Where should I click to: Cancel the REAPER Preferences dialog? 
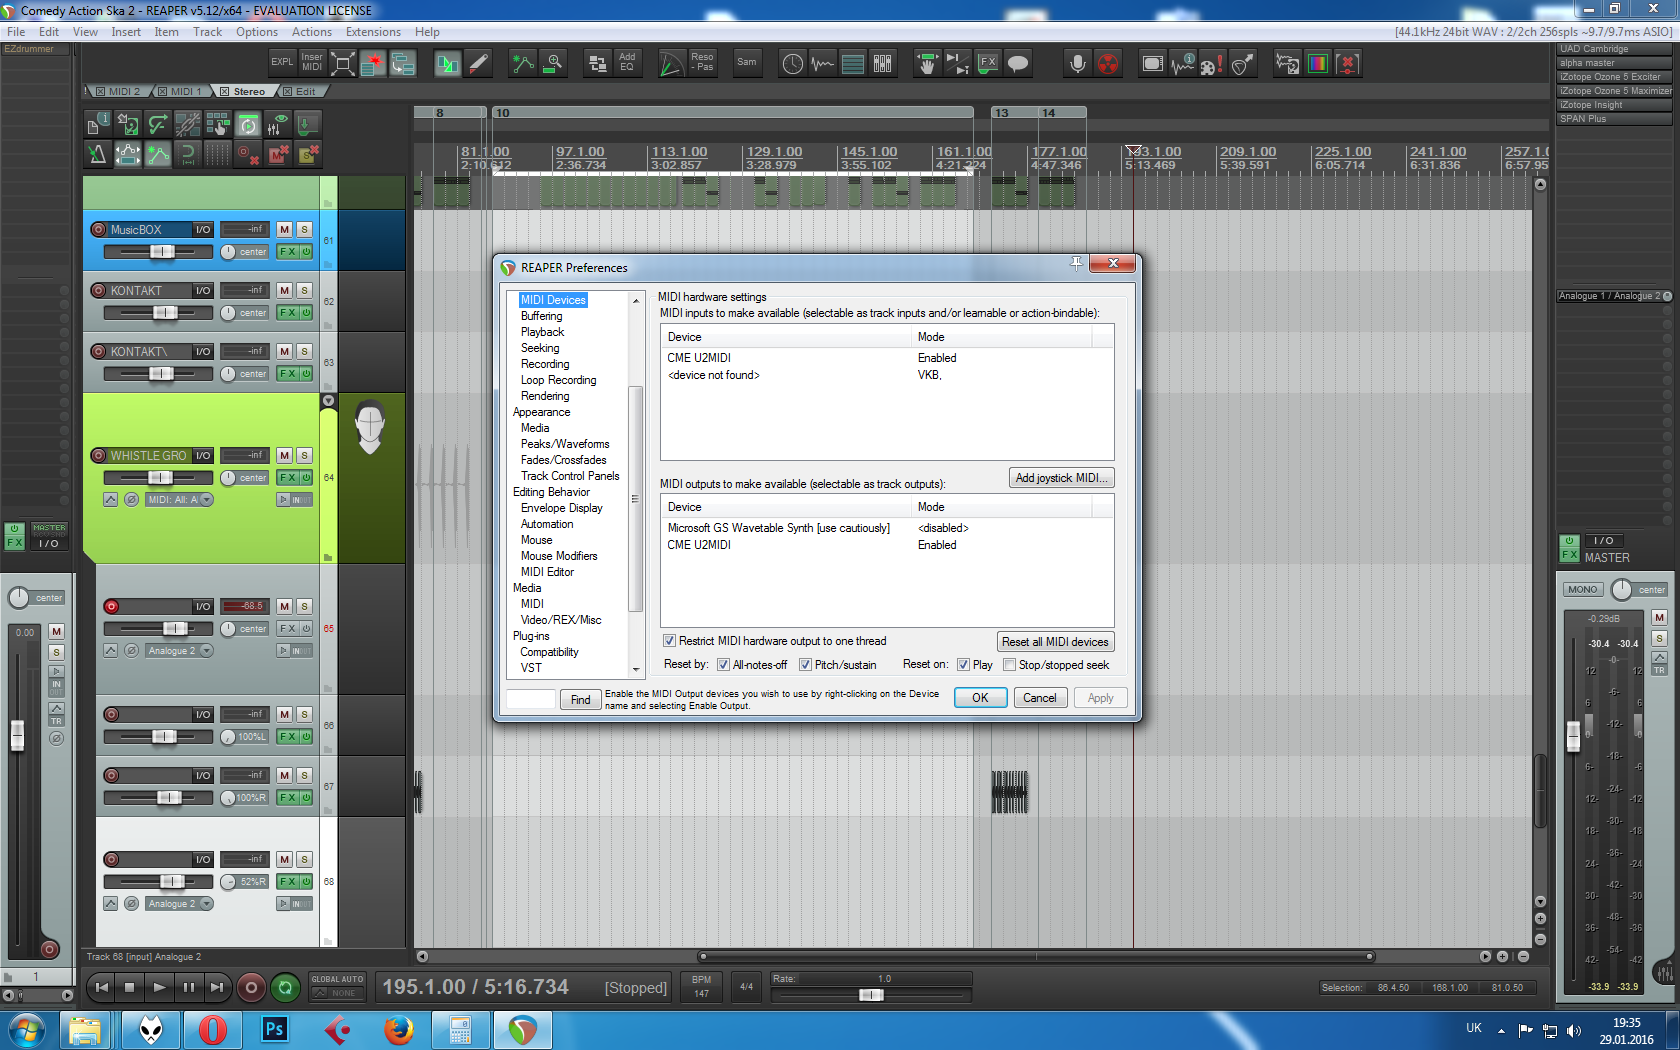[1040, 698]
